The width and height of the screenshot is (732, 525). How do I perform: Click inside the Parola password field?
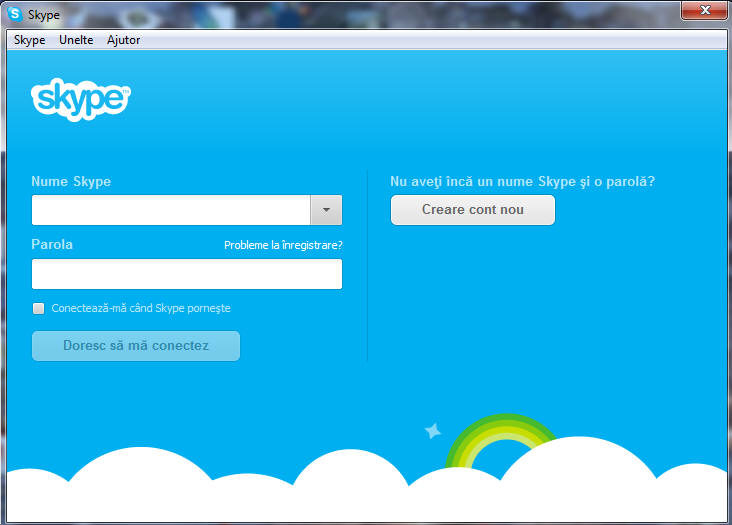pos(187,274)
